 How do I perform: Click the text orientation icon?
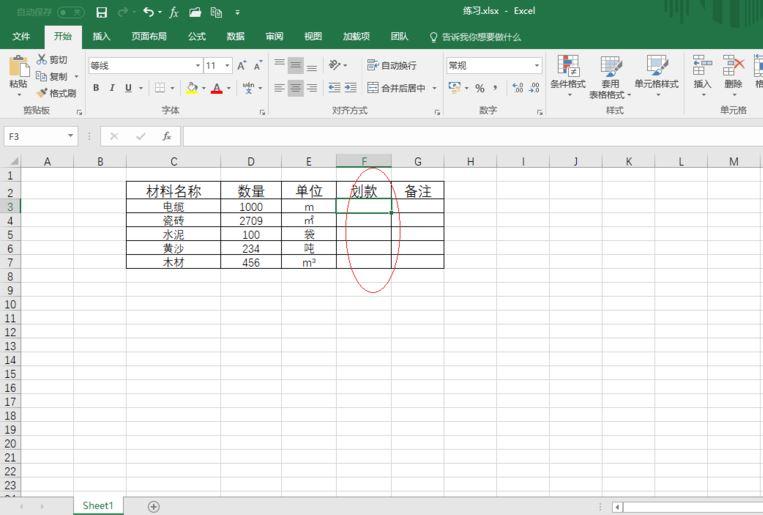[x=335, y=65]
